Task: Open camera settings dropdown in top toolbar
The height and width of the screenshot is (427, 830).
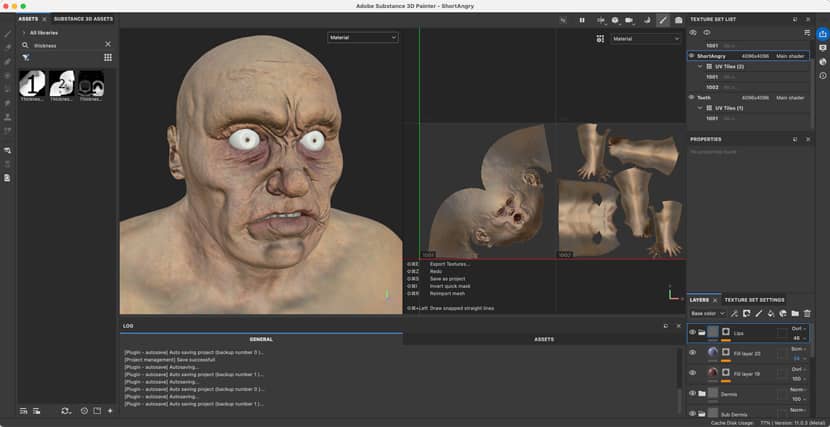Action: pos(629,20)
